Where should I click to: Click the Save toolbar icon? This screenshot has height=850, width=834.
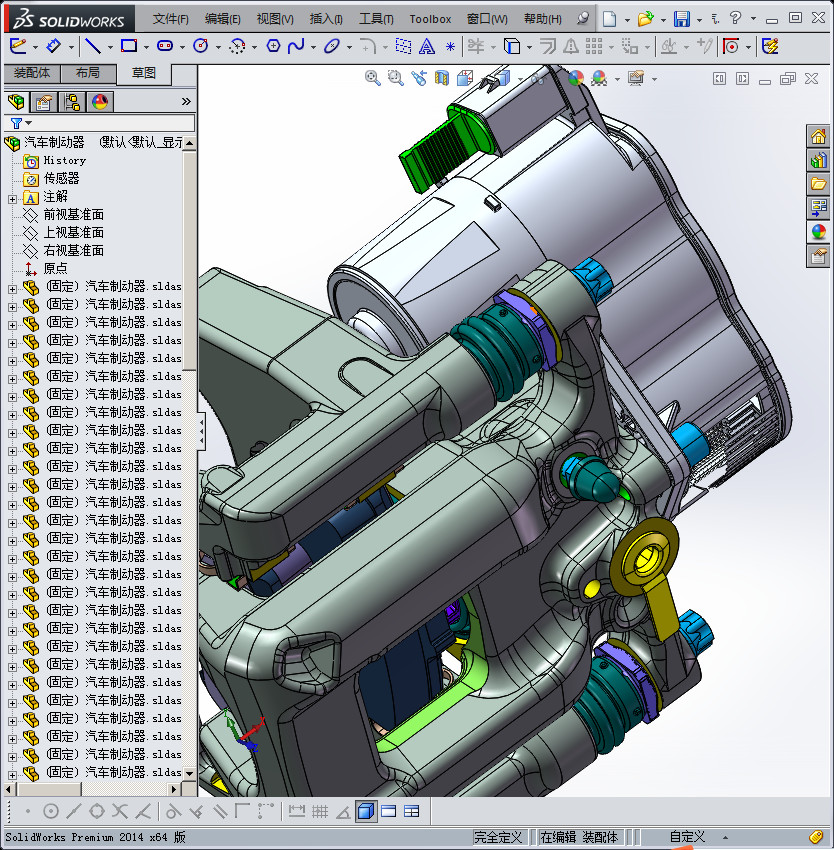tap(681, 19)
